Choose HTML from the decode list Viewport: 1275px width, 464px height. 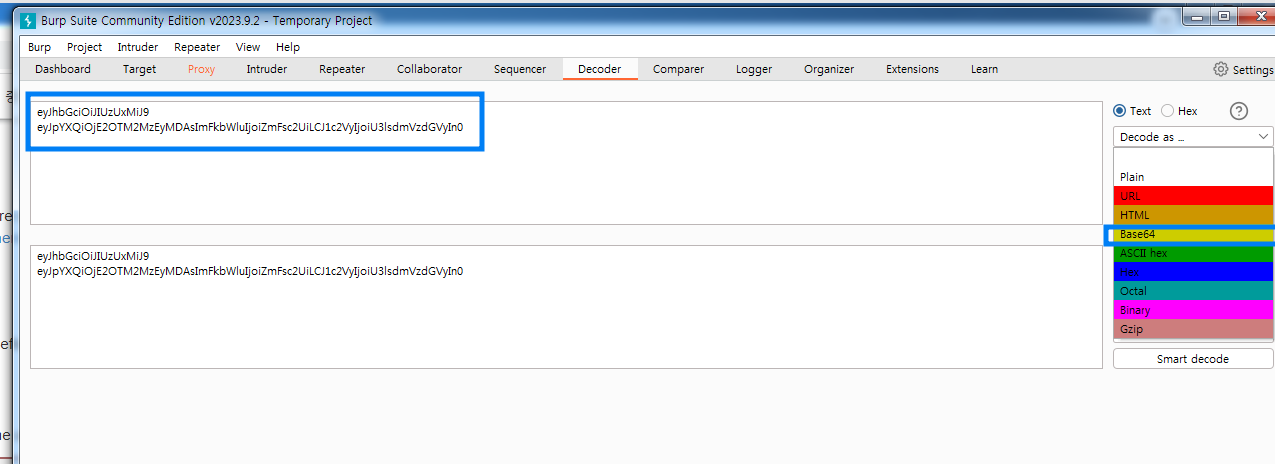coord(1193,215)
